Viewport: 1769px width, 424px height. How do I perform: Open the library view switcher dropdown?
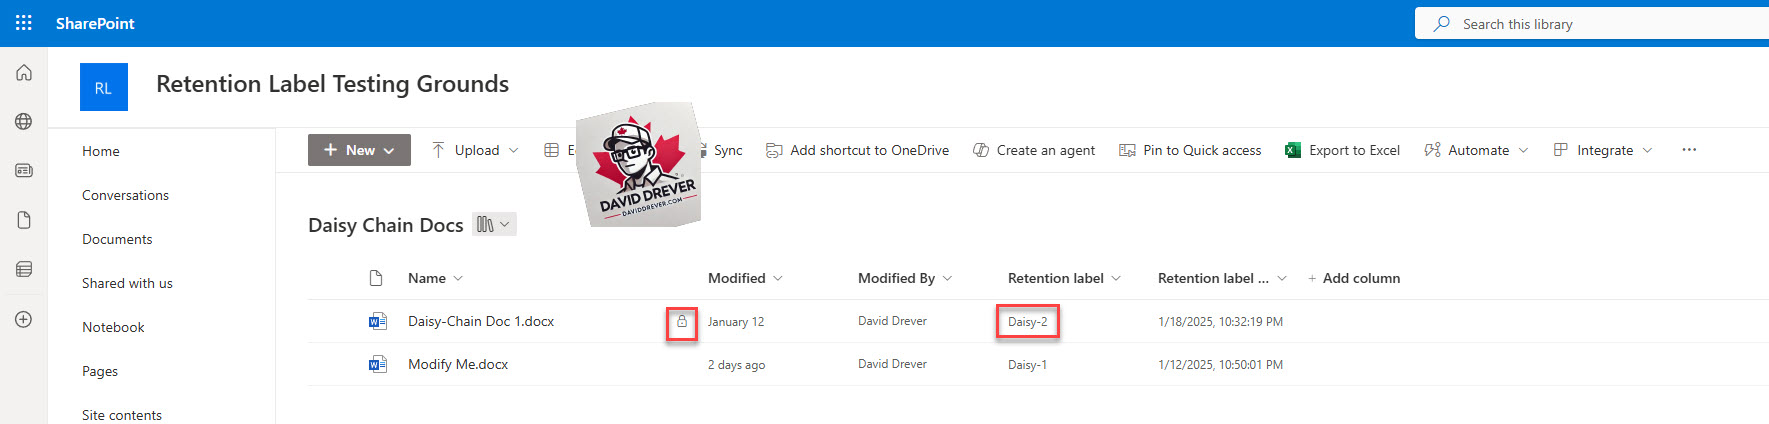coord(494,225)
